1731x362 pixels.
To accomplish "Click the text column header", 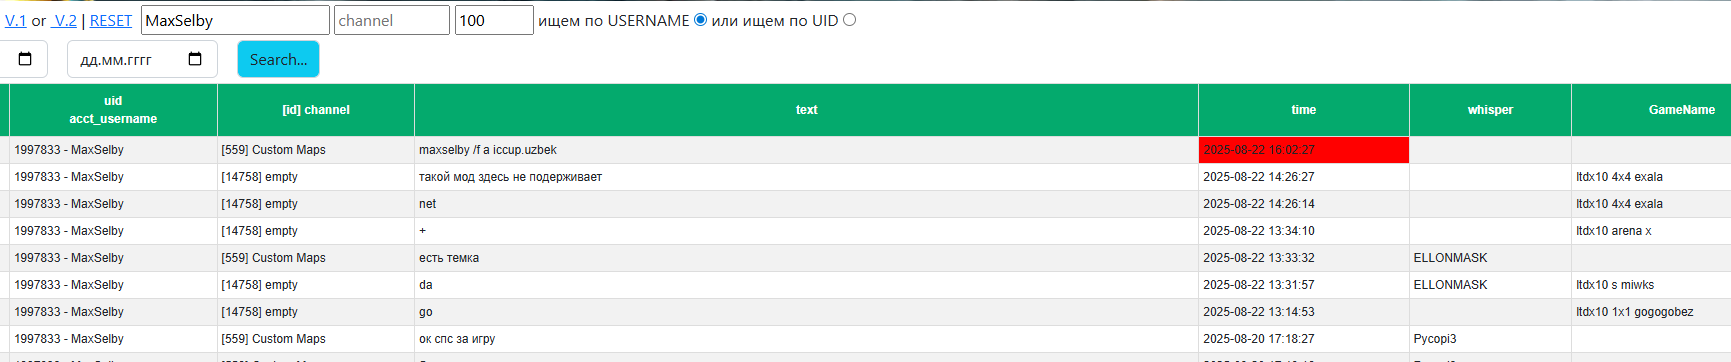I will point(806,110).
